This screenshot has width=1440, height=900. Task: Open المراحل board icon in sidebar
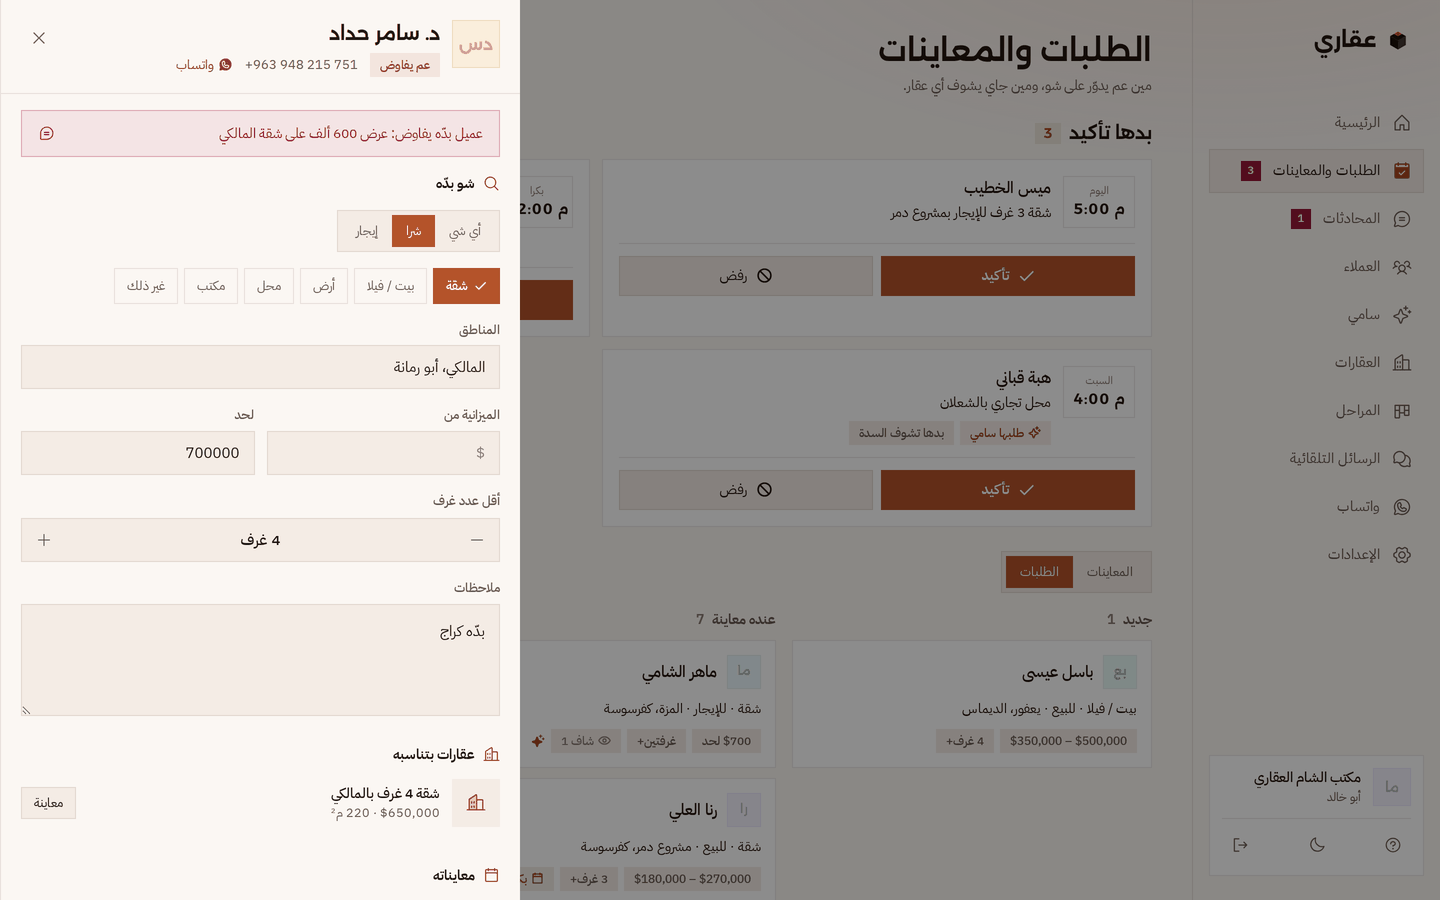point(1402,411)
